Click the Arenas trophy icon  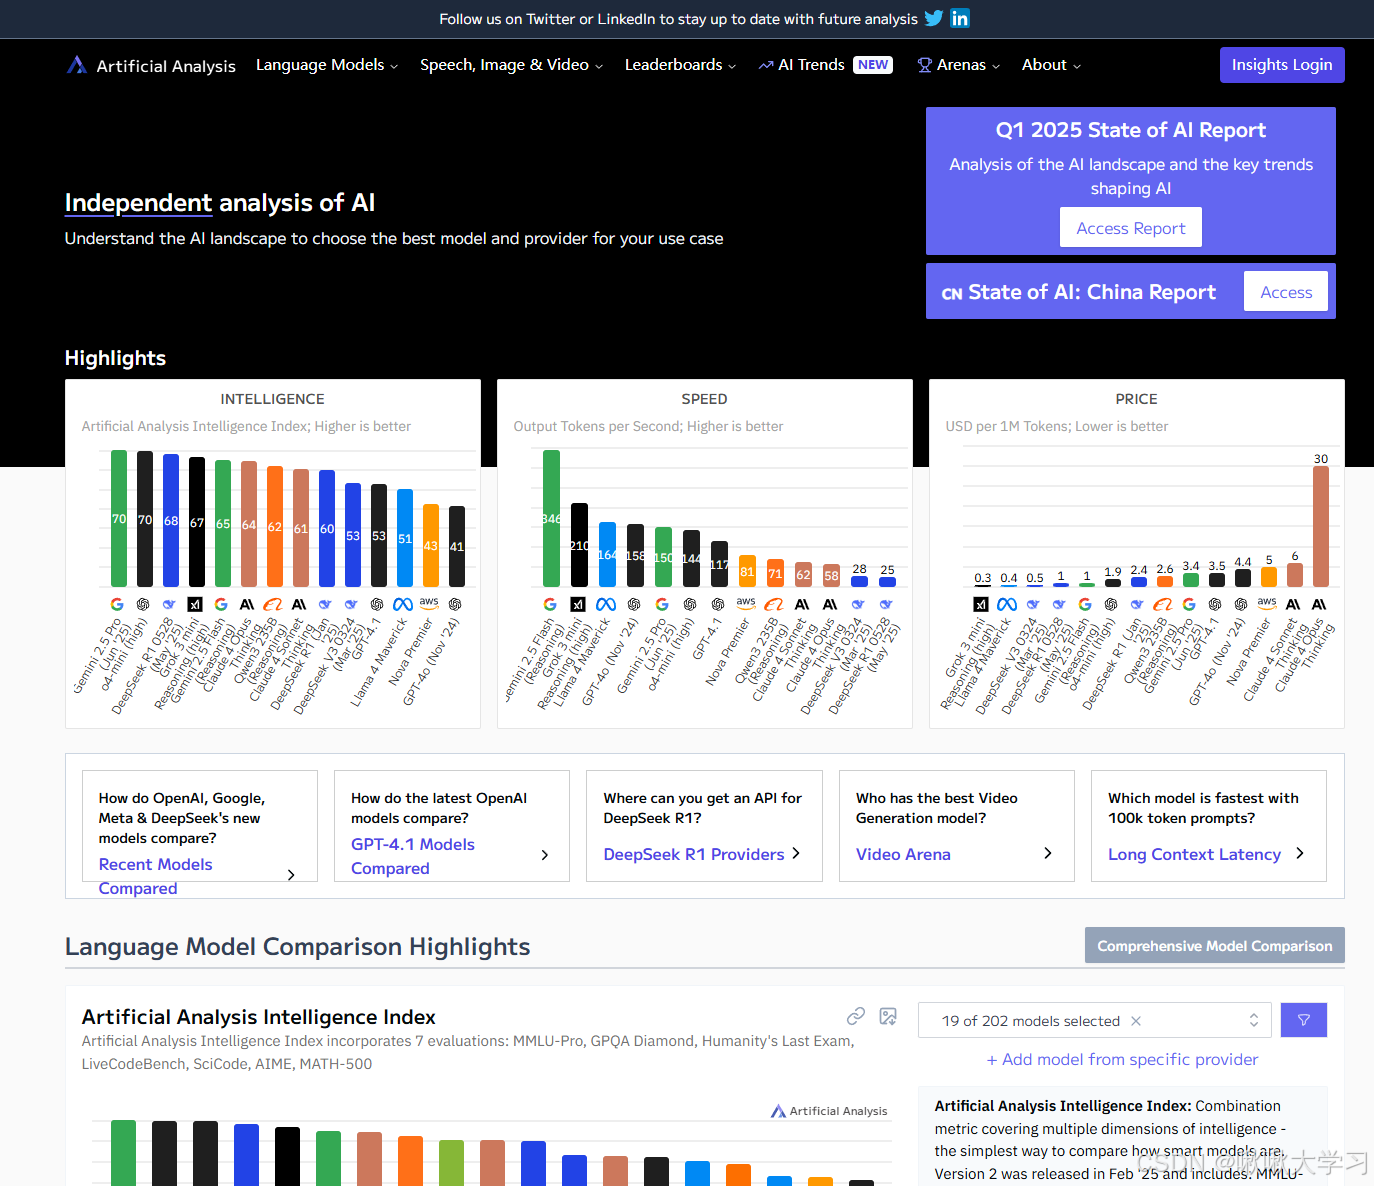click(x=925, y=65)
